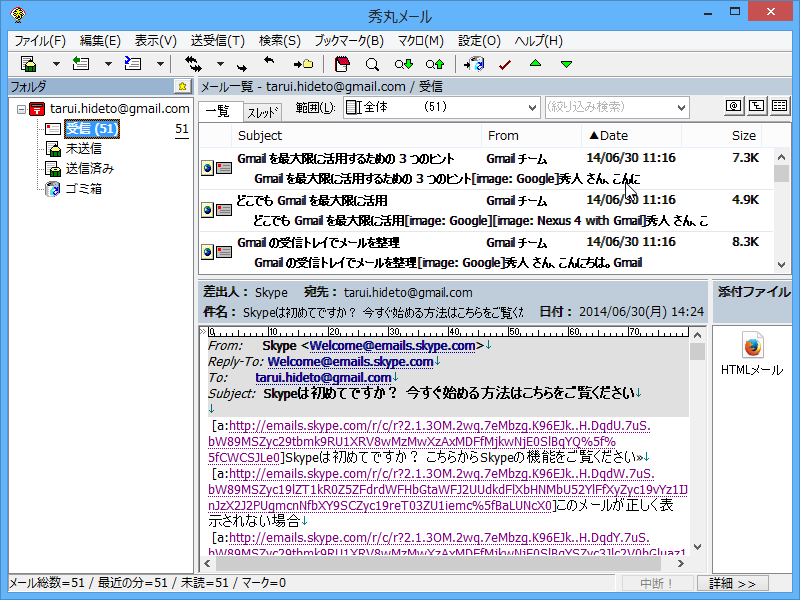Open the ブックマーク(B) menu
Screen dimensions: 800x600
click(x=349, y=41)
